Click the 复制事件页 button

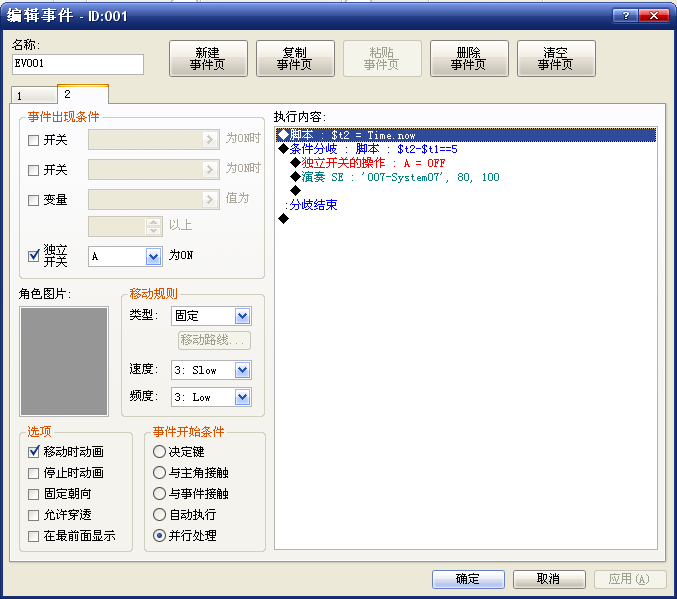[x=295, y=58]
